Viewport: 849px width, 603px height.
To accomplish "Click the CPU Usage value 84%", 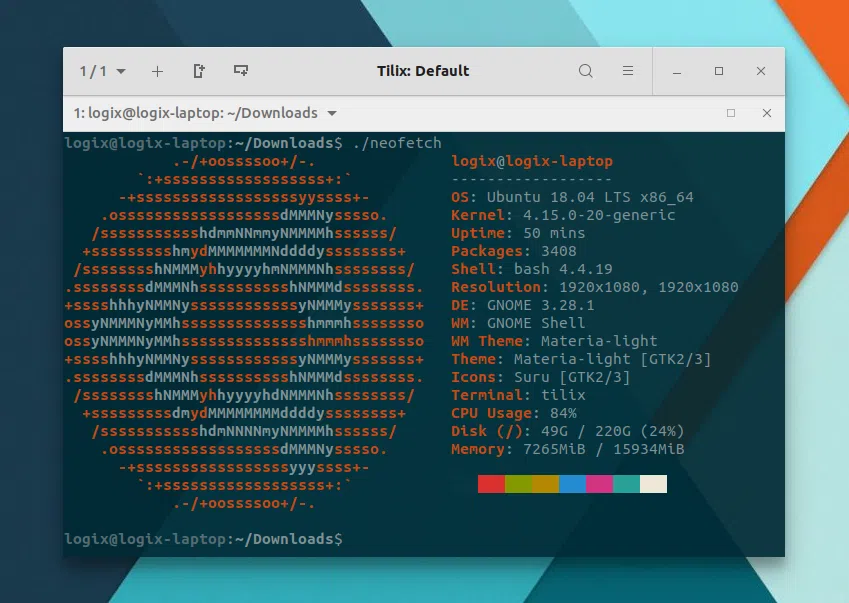I will [x=563, y=413].
